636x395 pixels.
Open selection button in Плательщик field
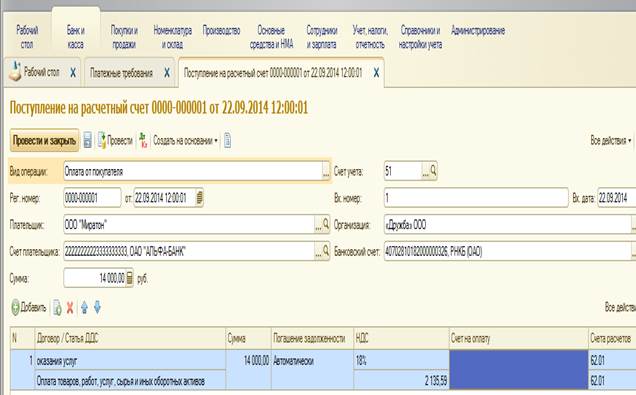318,224
